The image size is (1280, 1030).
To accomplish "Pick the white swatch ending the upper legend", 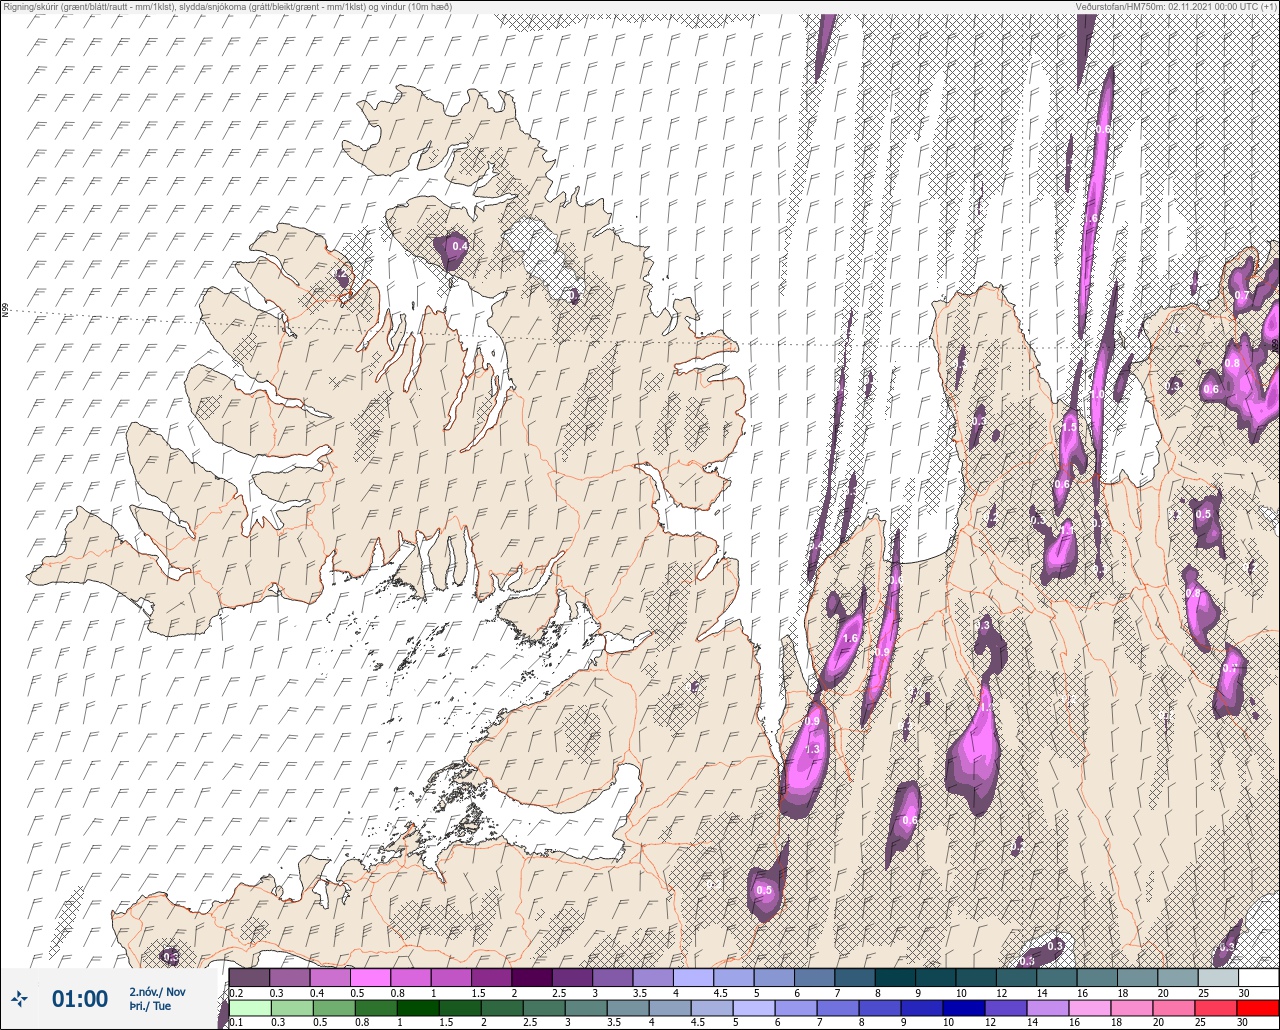I will click(x=1258, y=977).
